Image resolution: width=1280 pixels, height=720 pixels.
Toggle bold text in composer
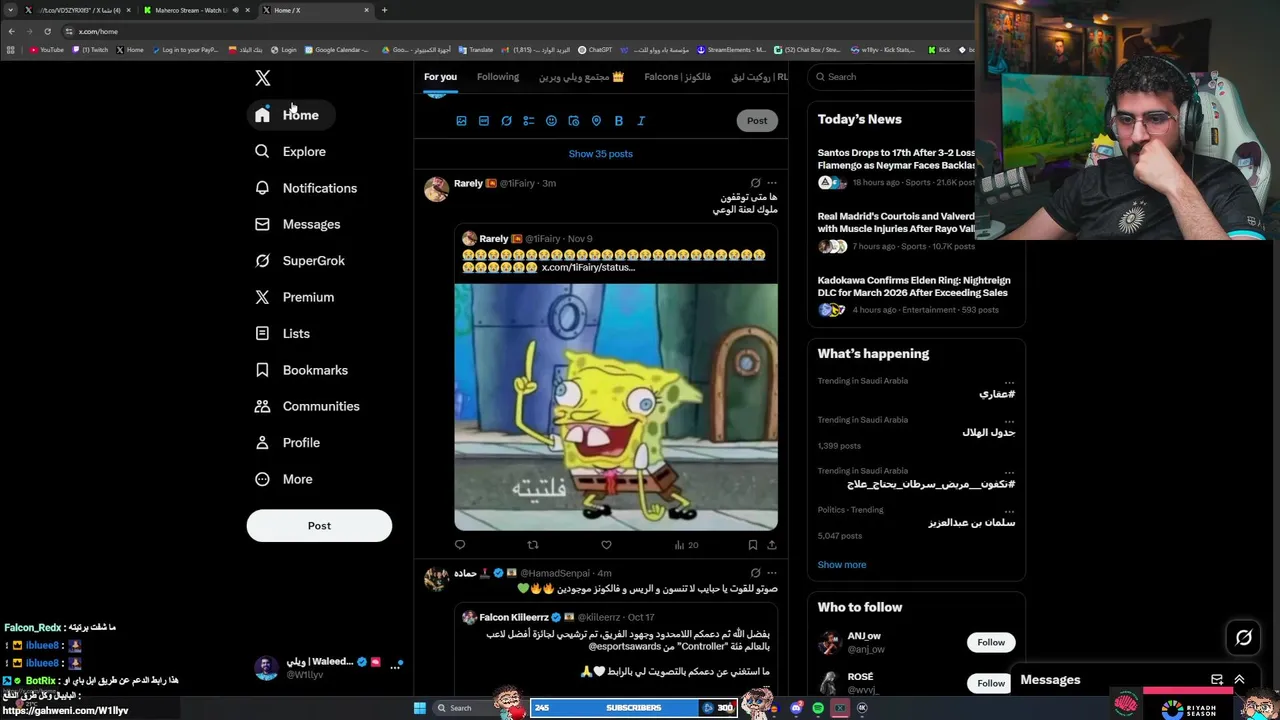click(x=619, y=121)
